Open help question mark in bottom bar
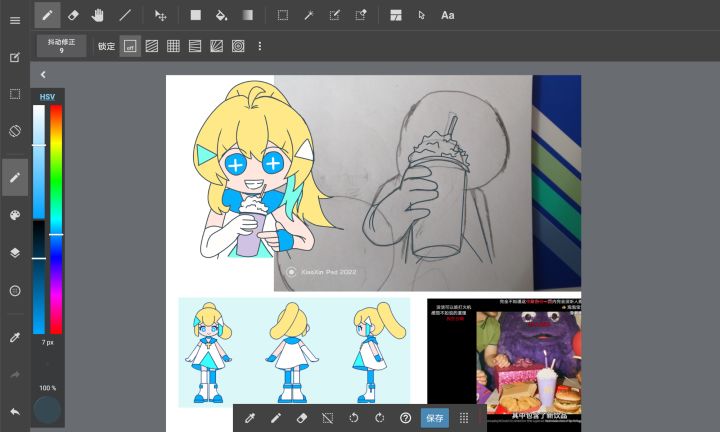This screenshot has width=720, height=432. [x=405, y=418]
